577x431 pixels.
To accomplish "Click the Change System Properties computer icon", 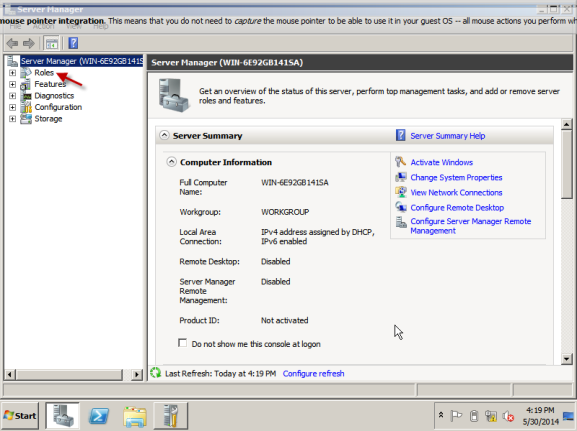I will (400, 177).
